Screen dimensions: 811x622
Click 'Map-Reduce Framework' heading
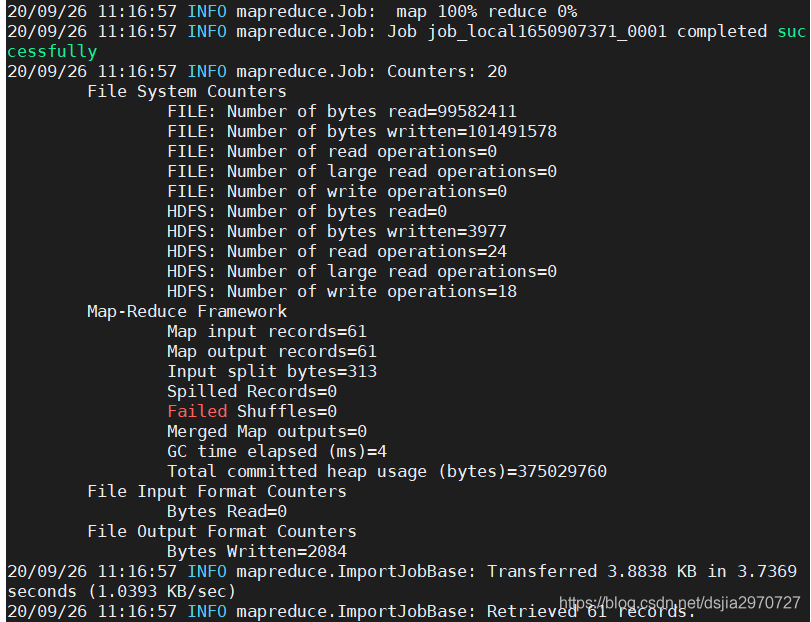[187, 312]
